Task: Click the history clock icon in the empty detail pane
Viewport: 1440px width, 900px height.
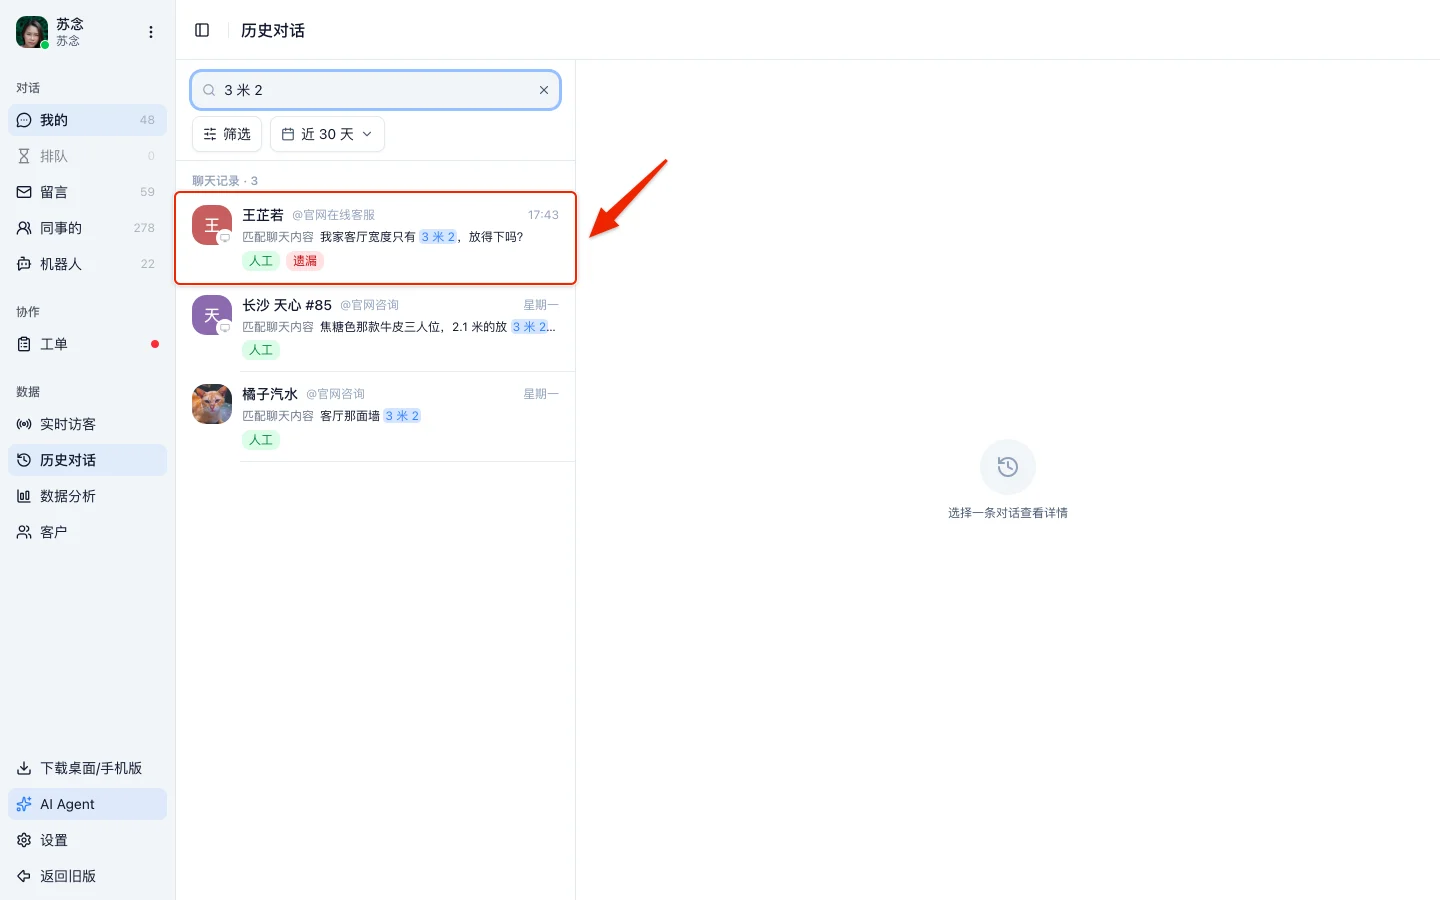Action: pyautogui.click(x=1008, y=467)
